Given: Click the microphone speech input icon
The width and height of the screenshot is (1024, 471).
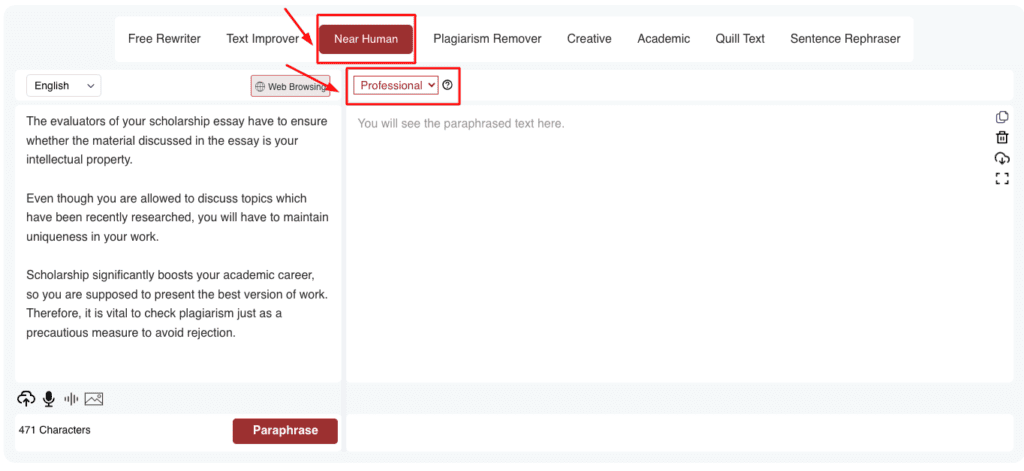Looking at the screenshot, I should 48,398.
